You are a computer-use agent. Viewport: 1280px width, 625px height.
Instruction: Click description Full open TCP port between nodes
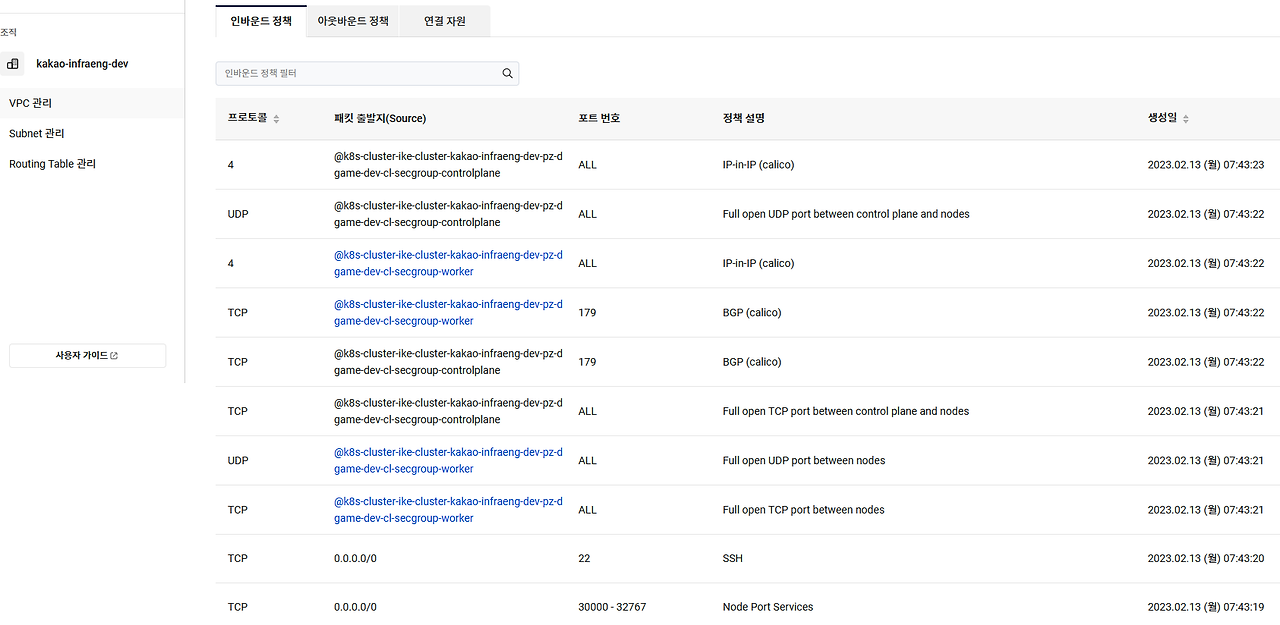pos(803,510)
